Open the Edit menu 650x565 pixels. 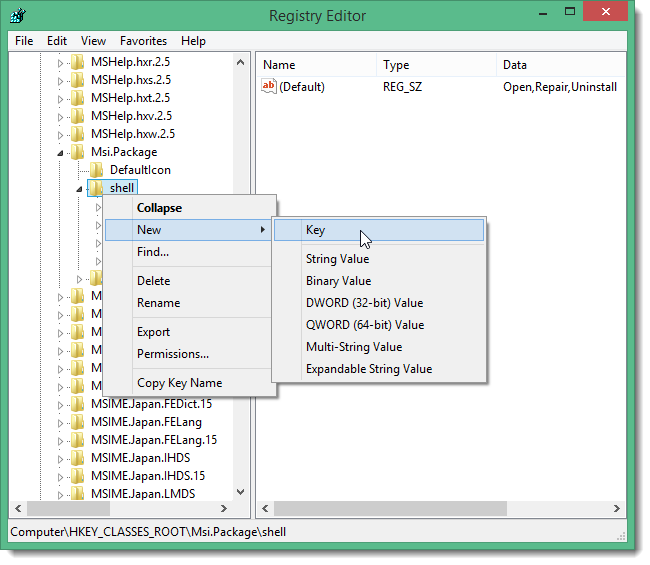(x=57, y=41)
